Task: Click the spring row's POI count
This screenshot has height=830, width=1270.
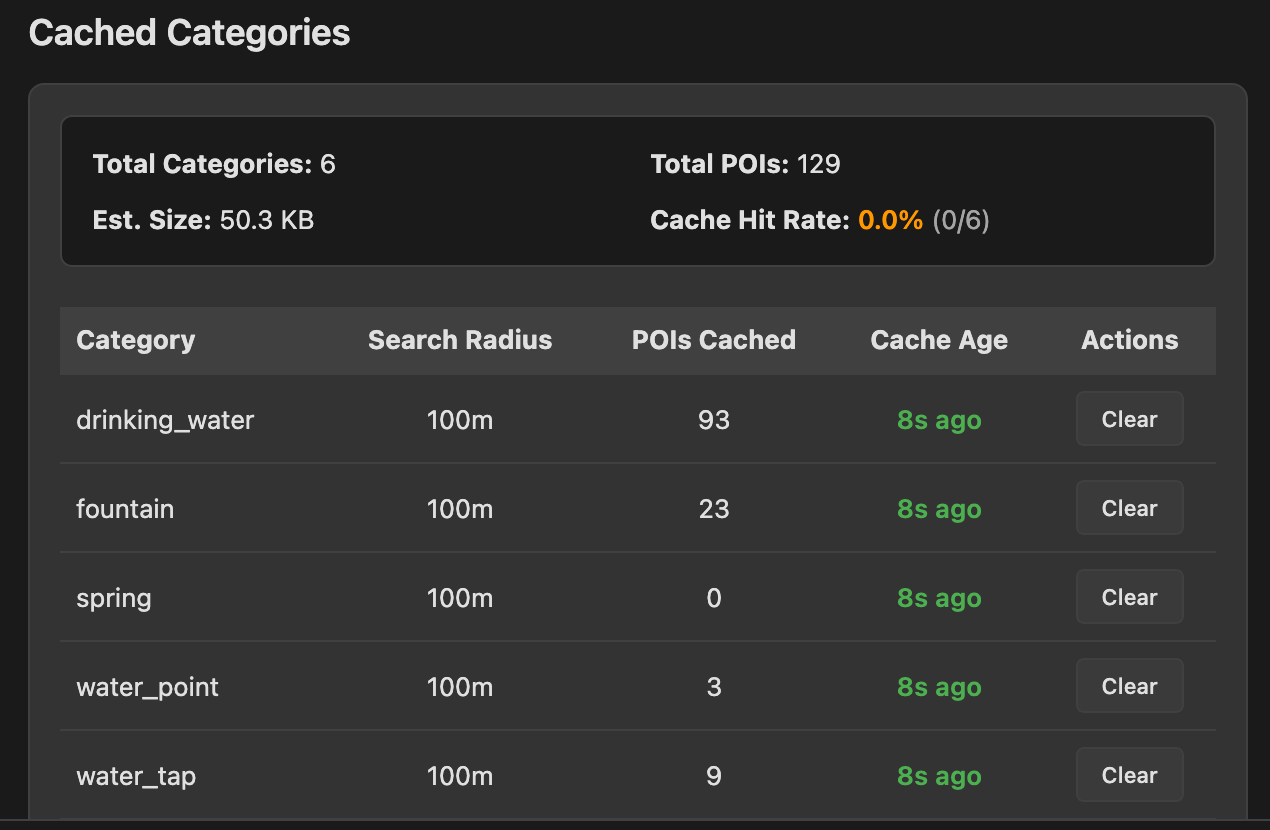Action: click(713, 598)
